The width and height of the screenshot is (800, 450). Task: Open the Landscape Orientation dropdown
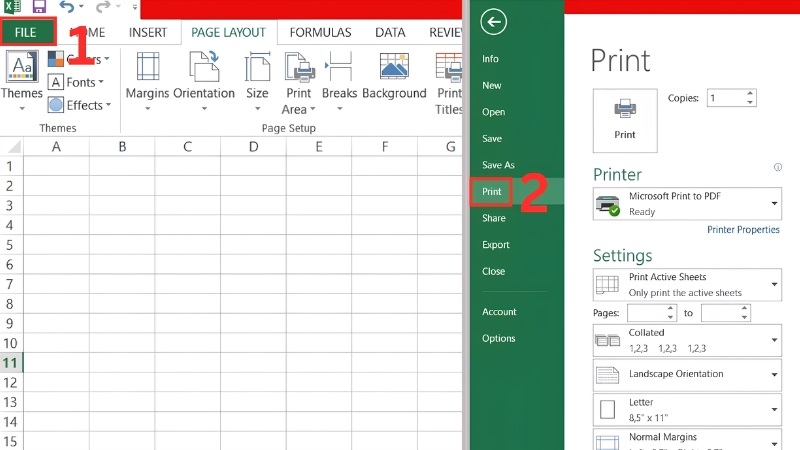tap(687, 375)
